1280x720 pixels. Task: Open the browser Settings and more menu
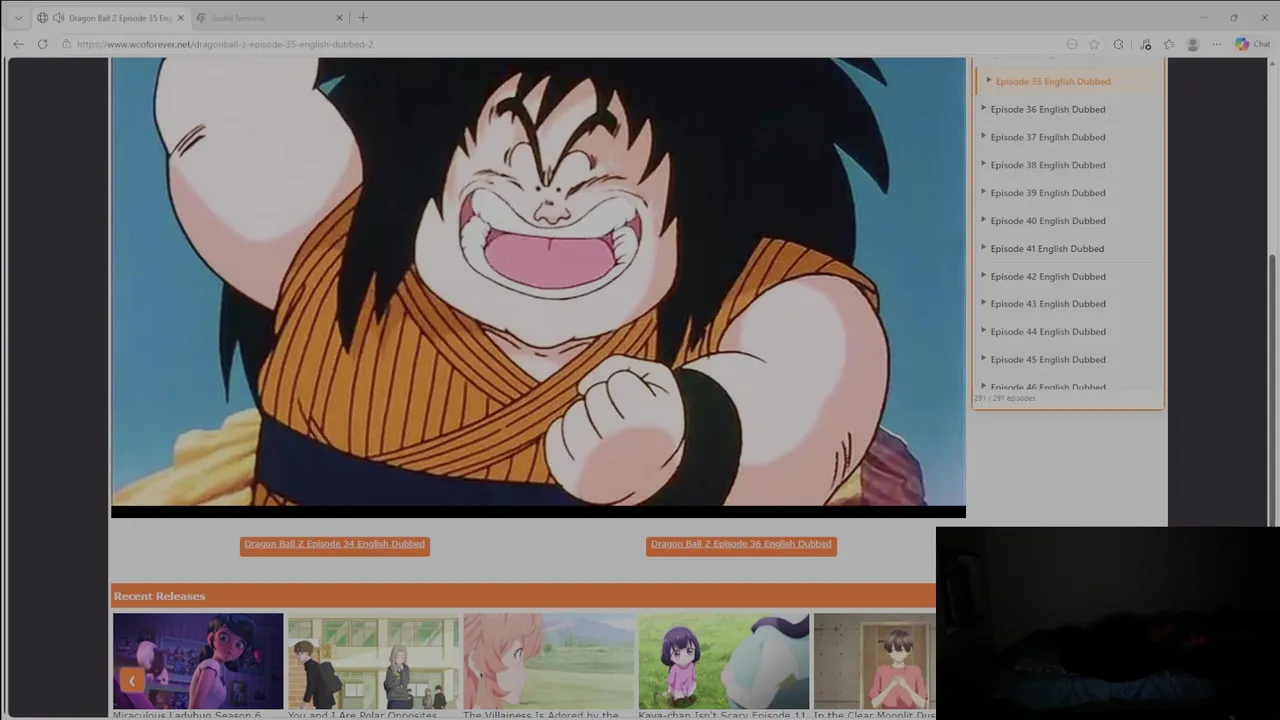tap(1217, 44)
